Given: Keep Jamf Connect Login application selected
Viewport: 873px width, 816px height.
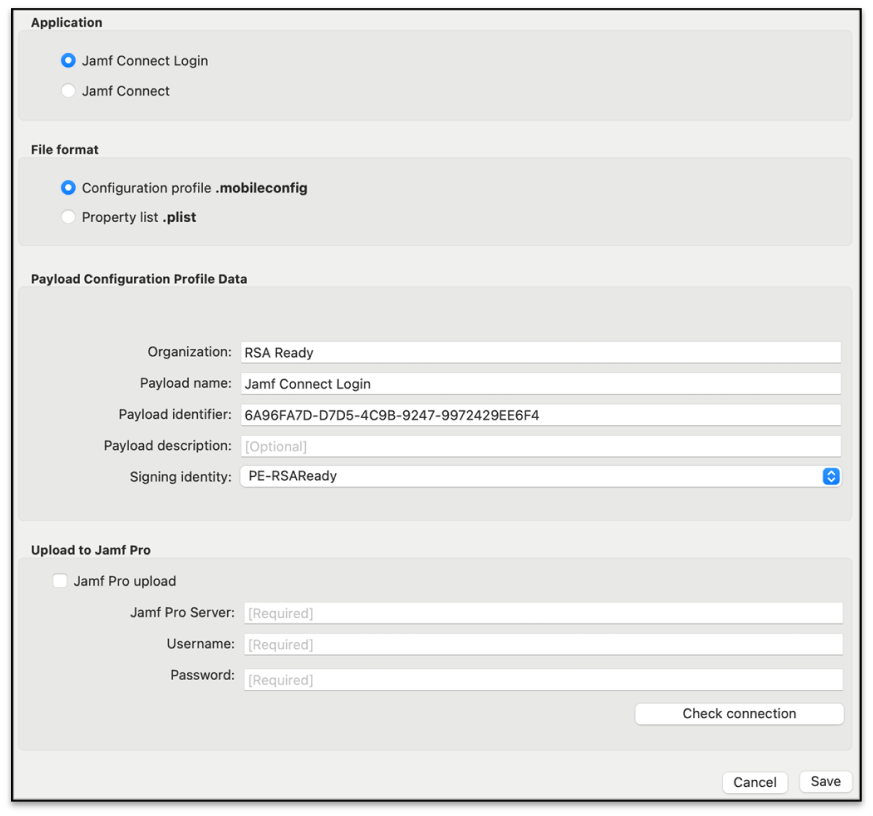Looking at the screenshot, I should (68, 60).
